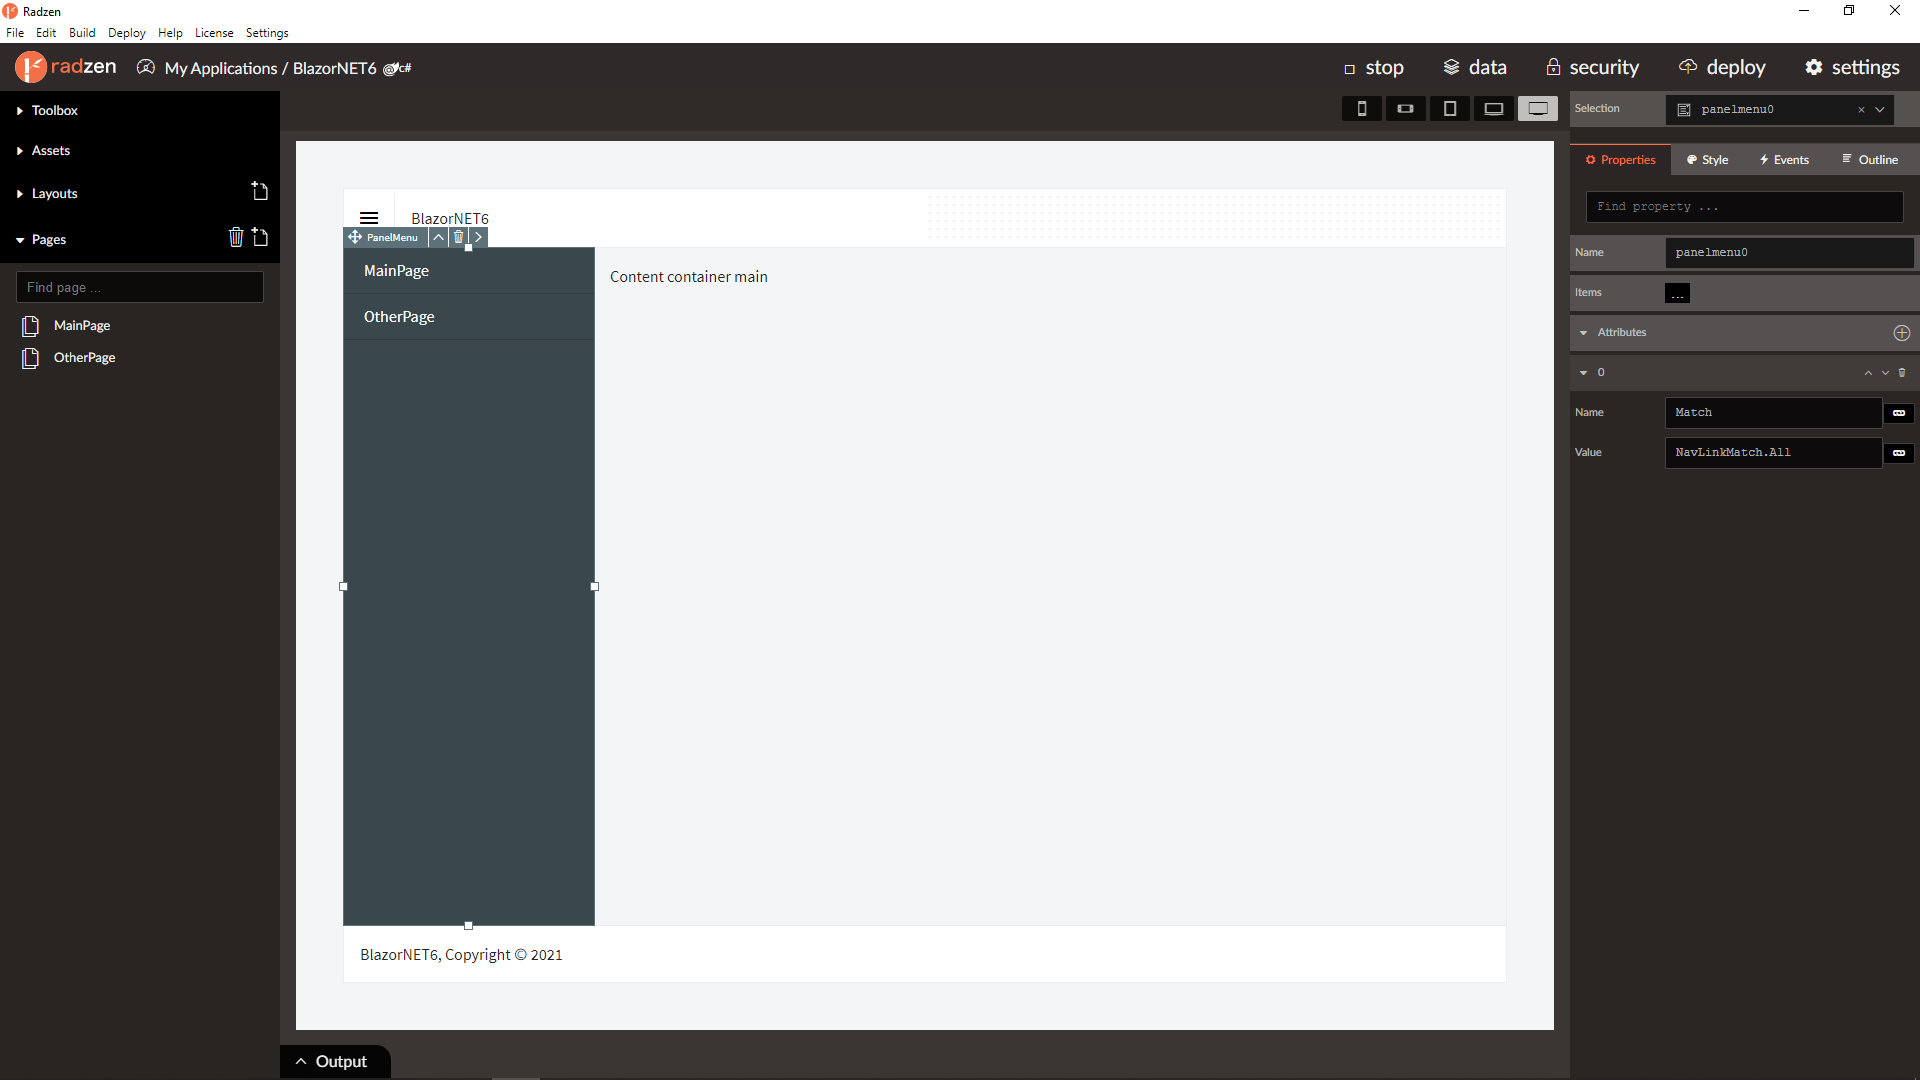Viewport: 1920px width, 1080px height.
Task: Open the data sources section
Action: 1475,67
